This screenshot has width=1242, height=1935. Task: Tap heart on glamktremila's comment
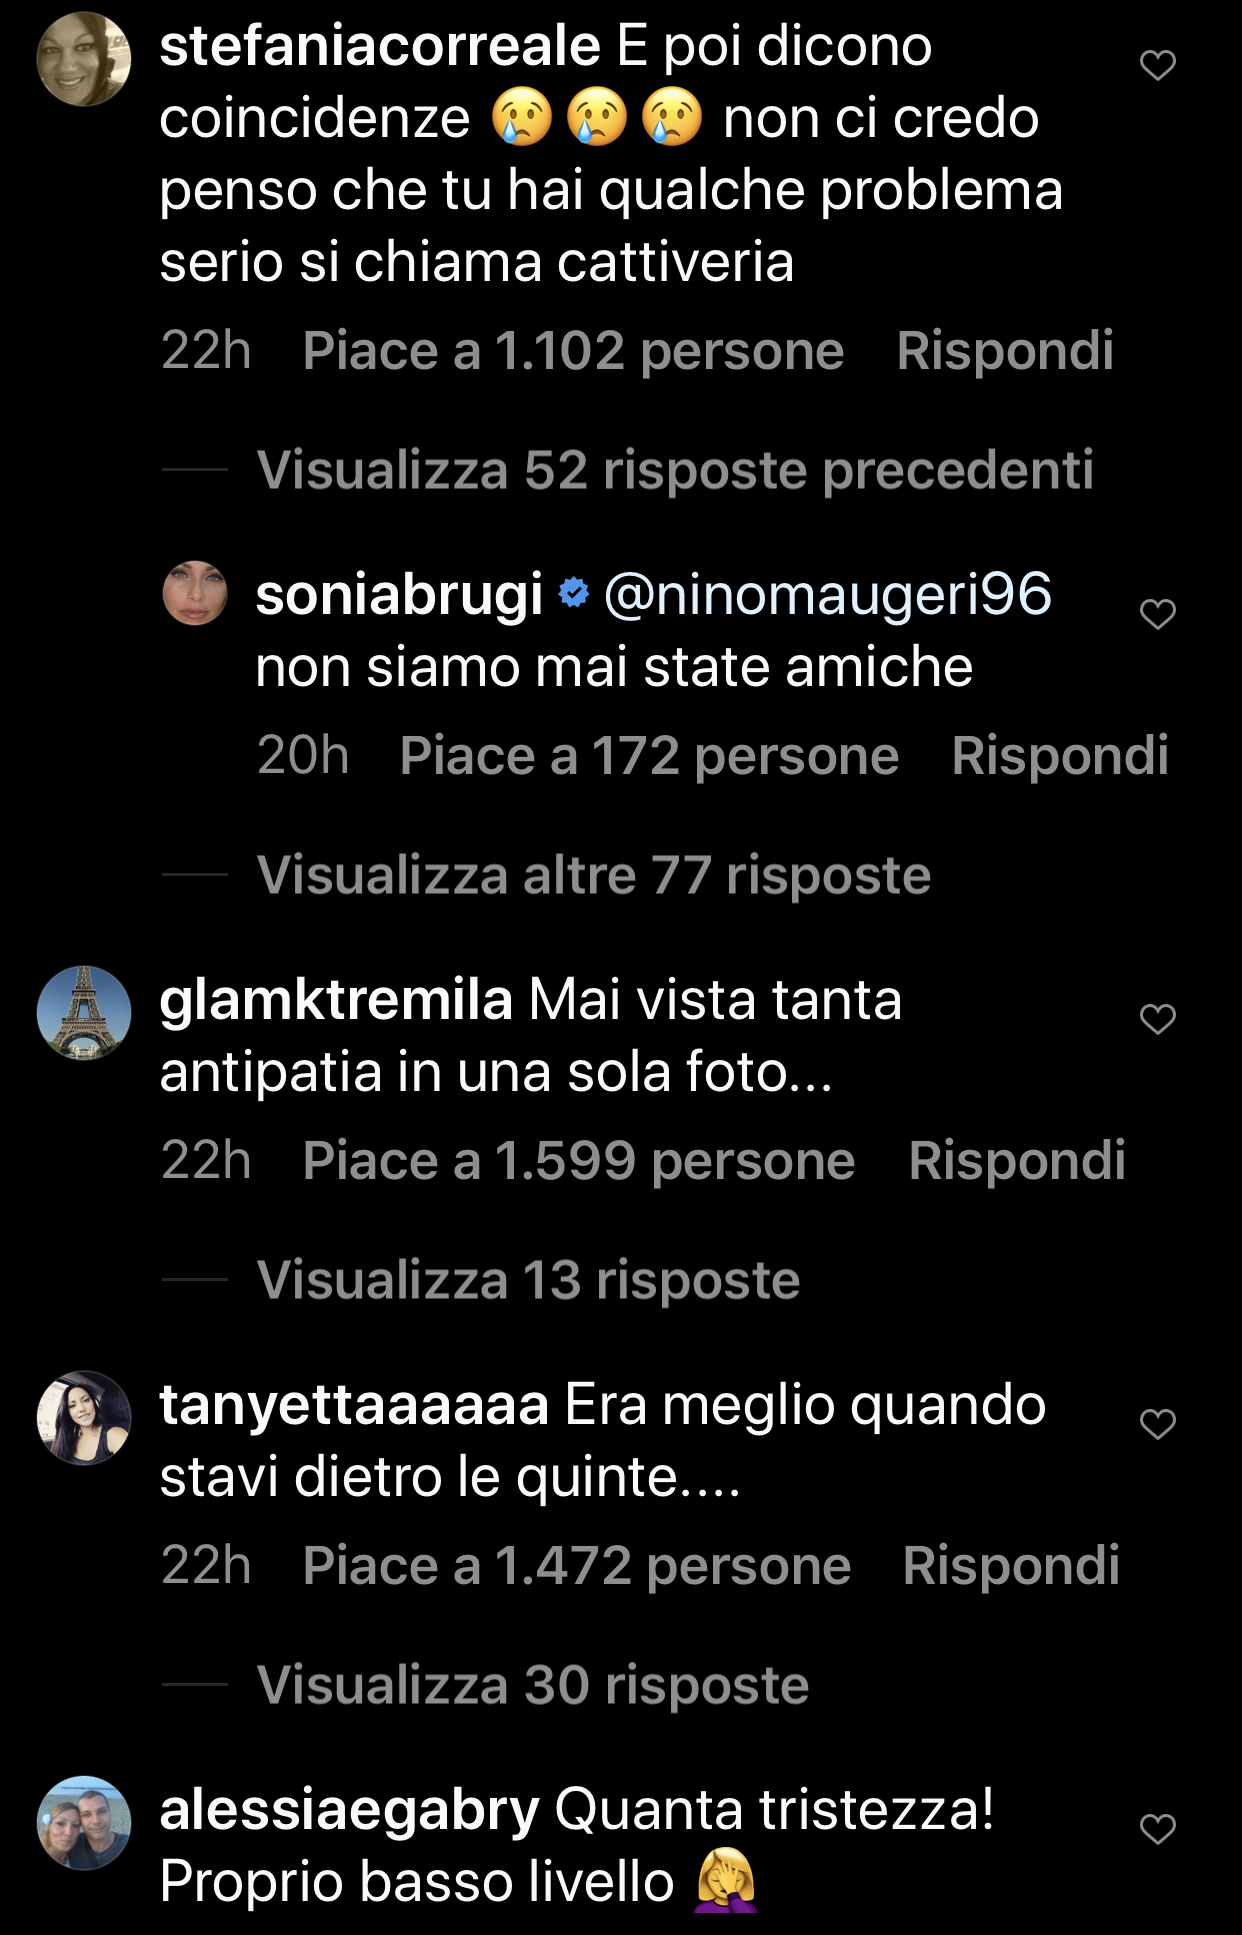(x=1157, y=1019)
